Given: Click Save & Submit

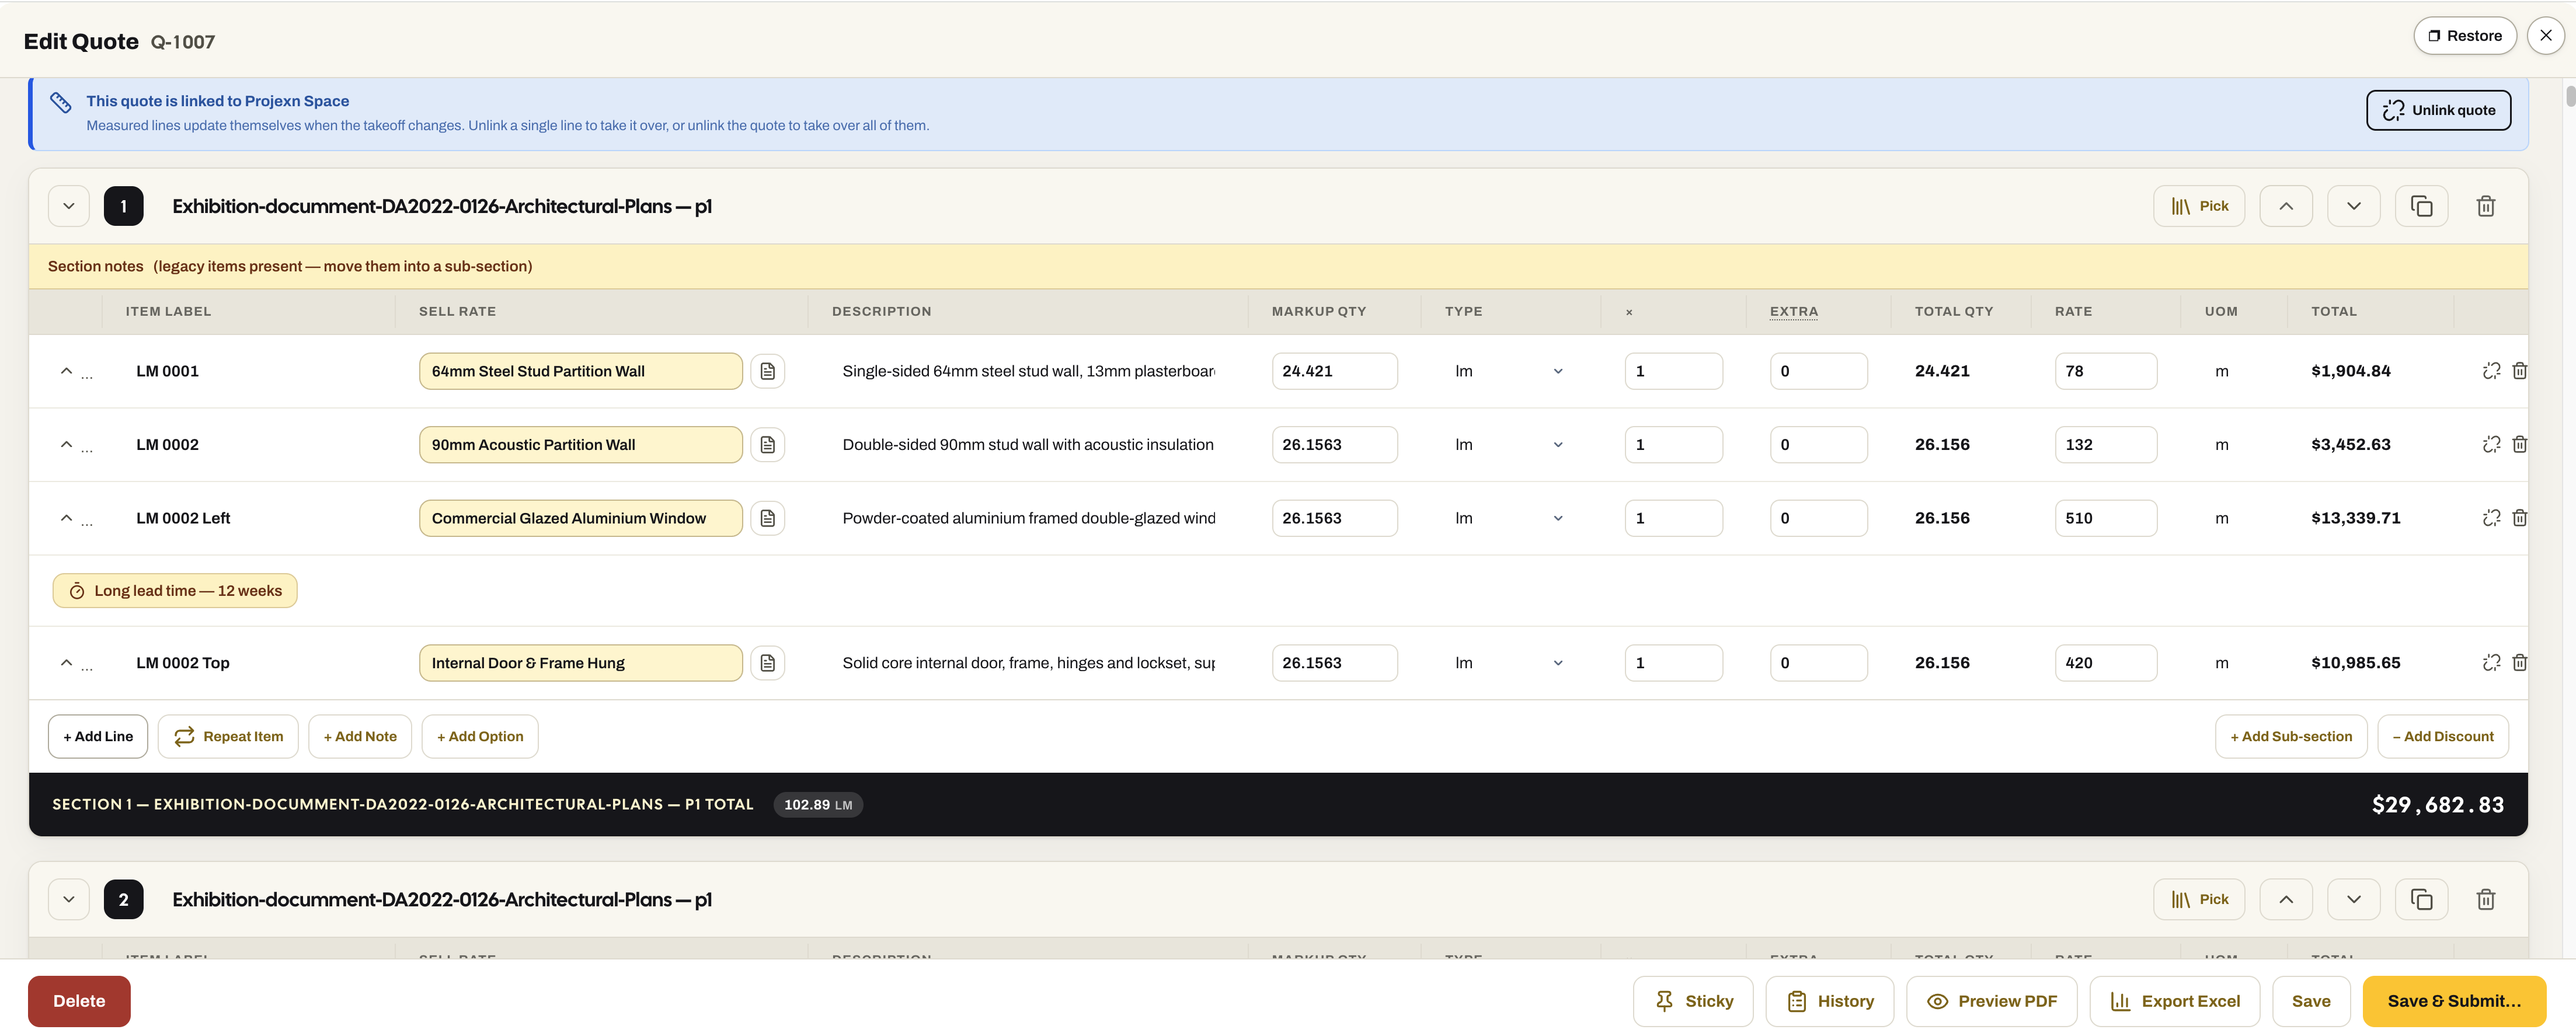Looking at the screenshot, I should coord(2454,1001).
